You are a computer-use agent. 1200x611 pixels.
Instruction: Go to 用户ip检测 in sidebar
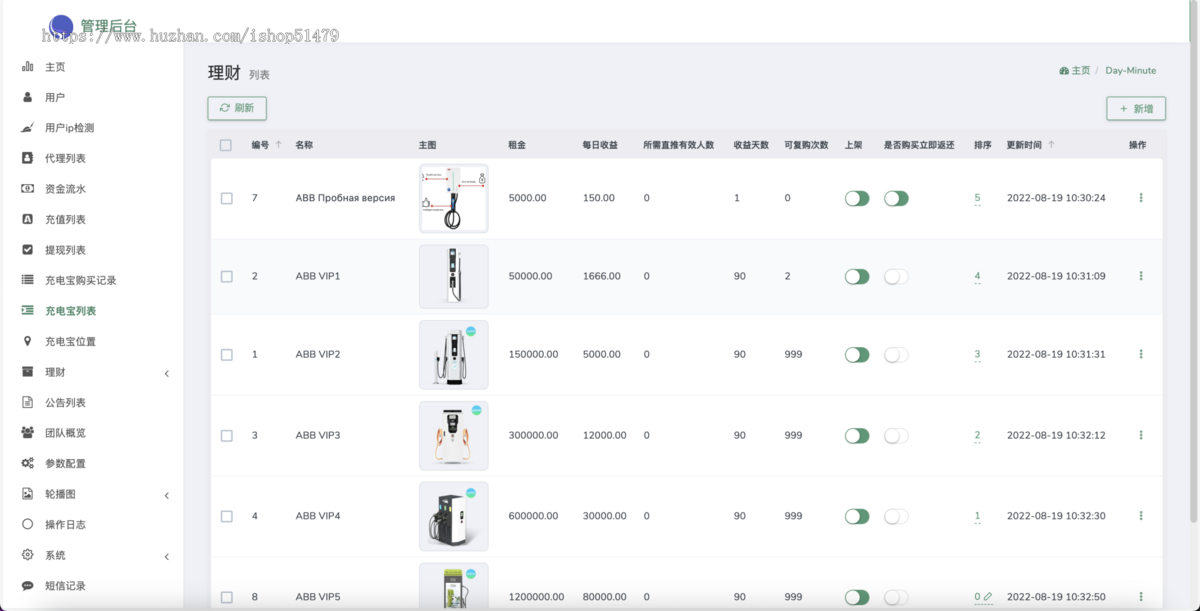69,128
